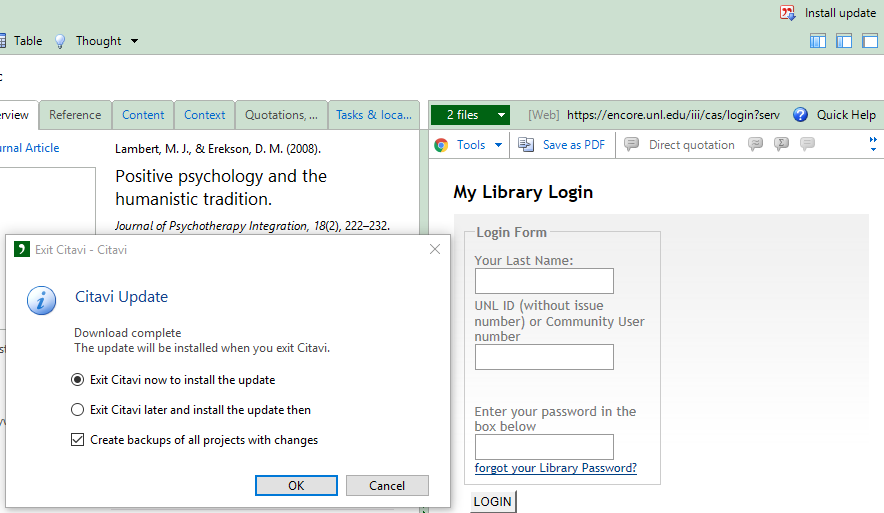Image resolution: width=884 pixels, height=513 pixels.
Task: Click the summary bubble icon with sigma
Action: click(x=781, y=144)
